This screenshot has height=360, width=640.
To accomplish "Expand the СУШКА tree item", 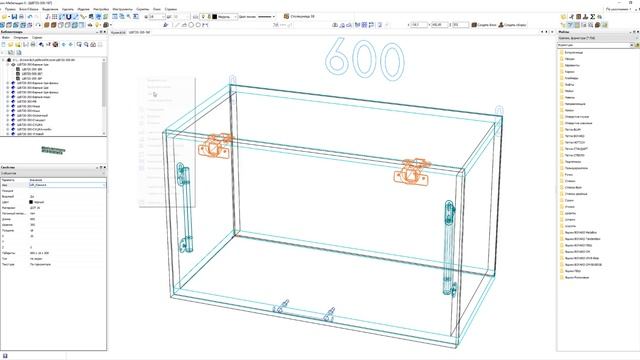I will pyautogui.click(x=8, y=124).
